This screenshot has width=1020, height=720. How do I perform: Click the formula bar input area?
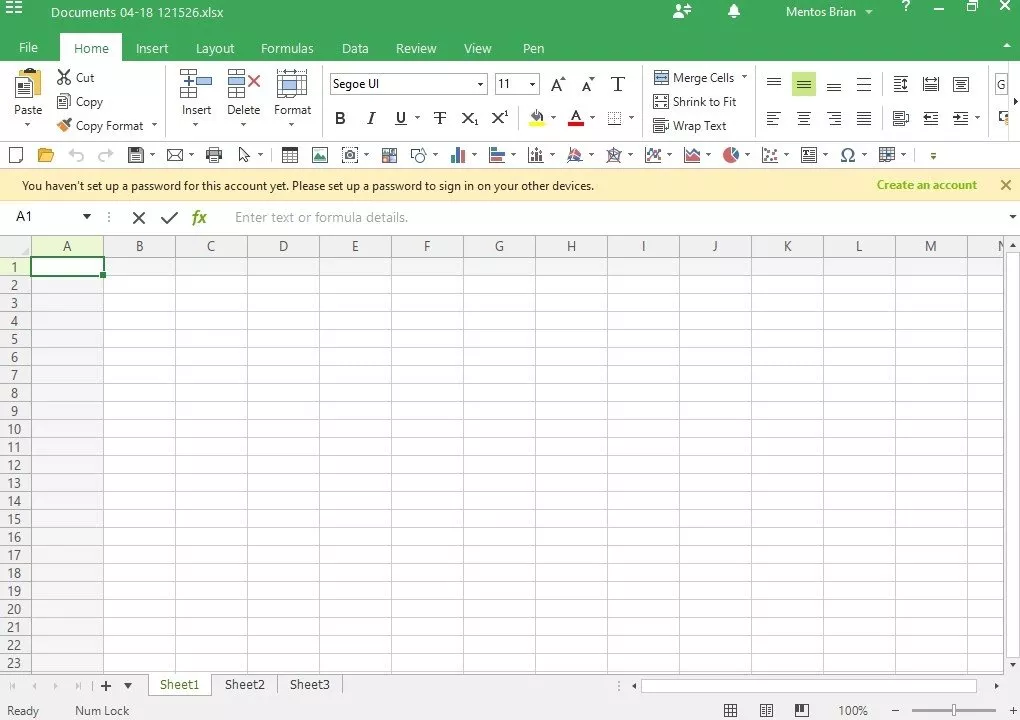[400, 217]
